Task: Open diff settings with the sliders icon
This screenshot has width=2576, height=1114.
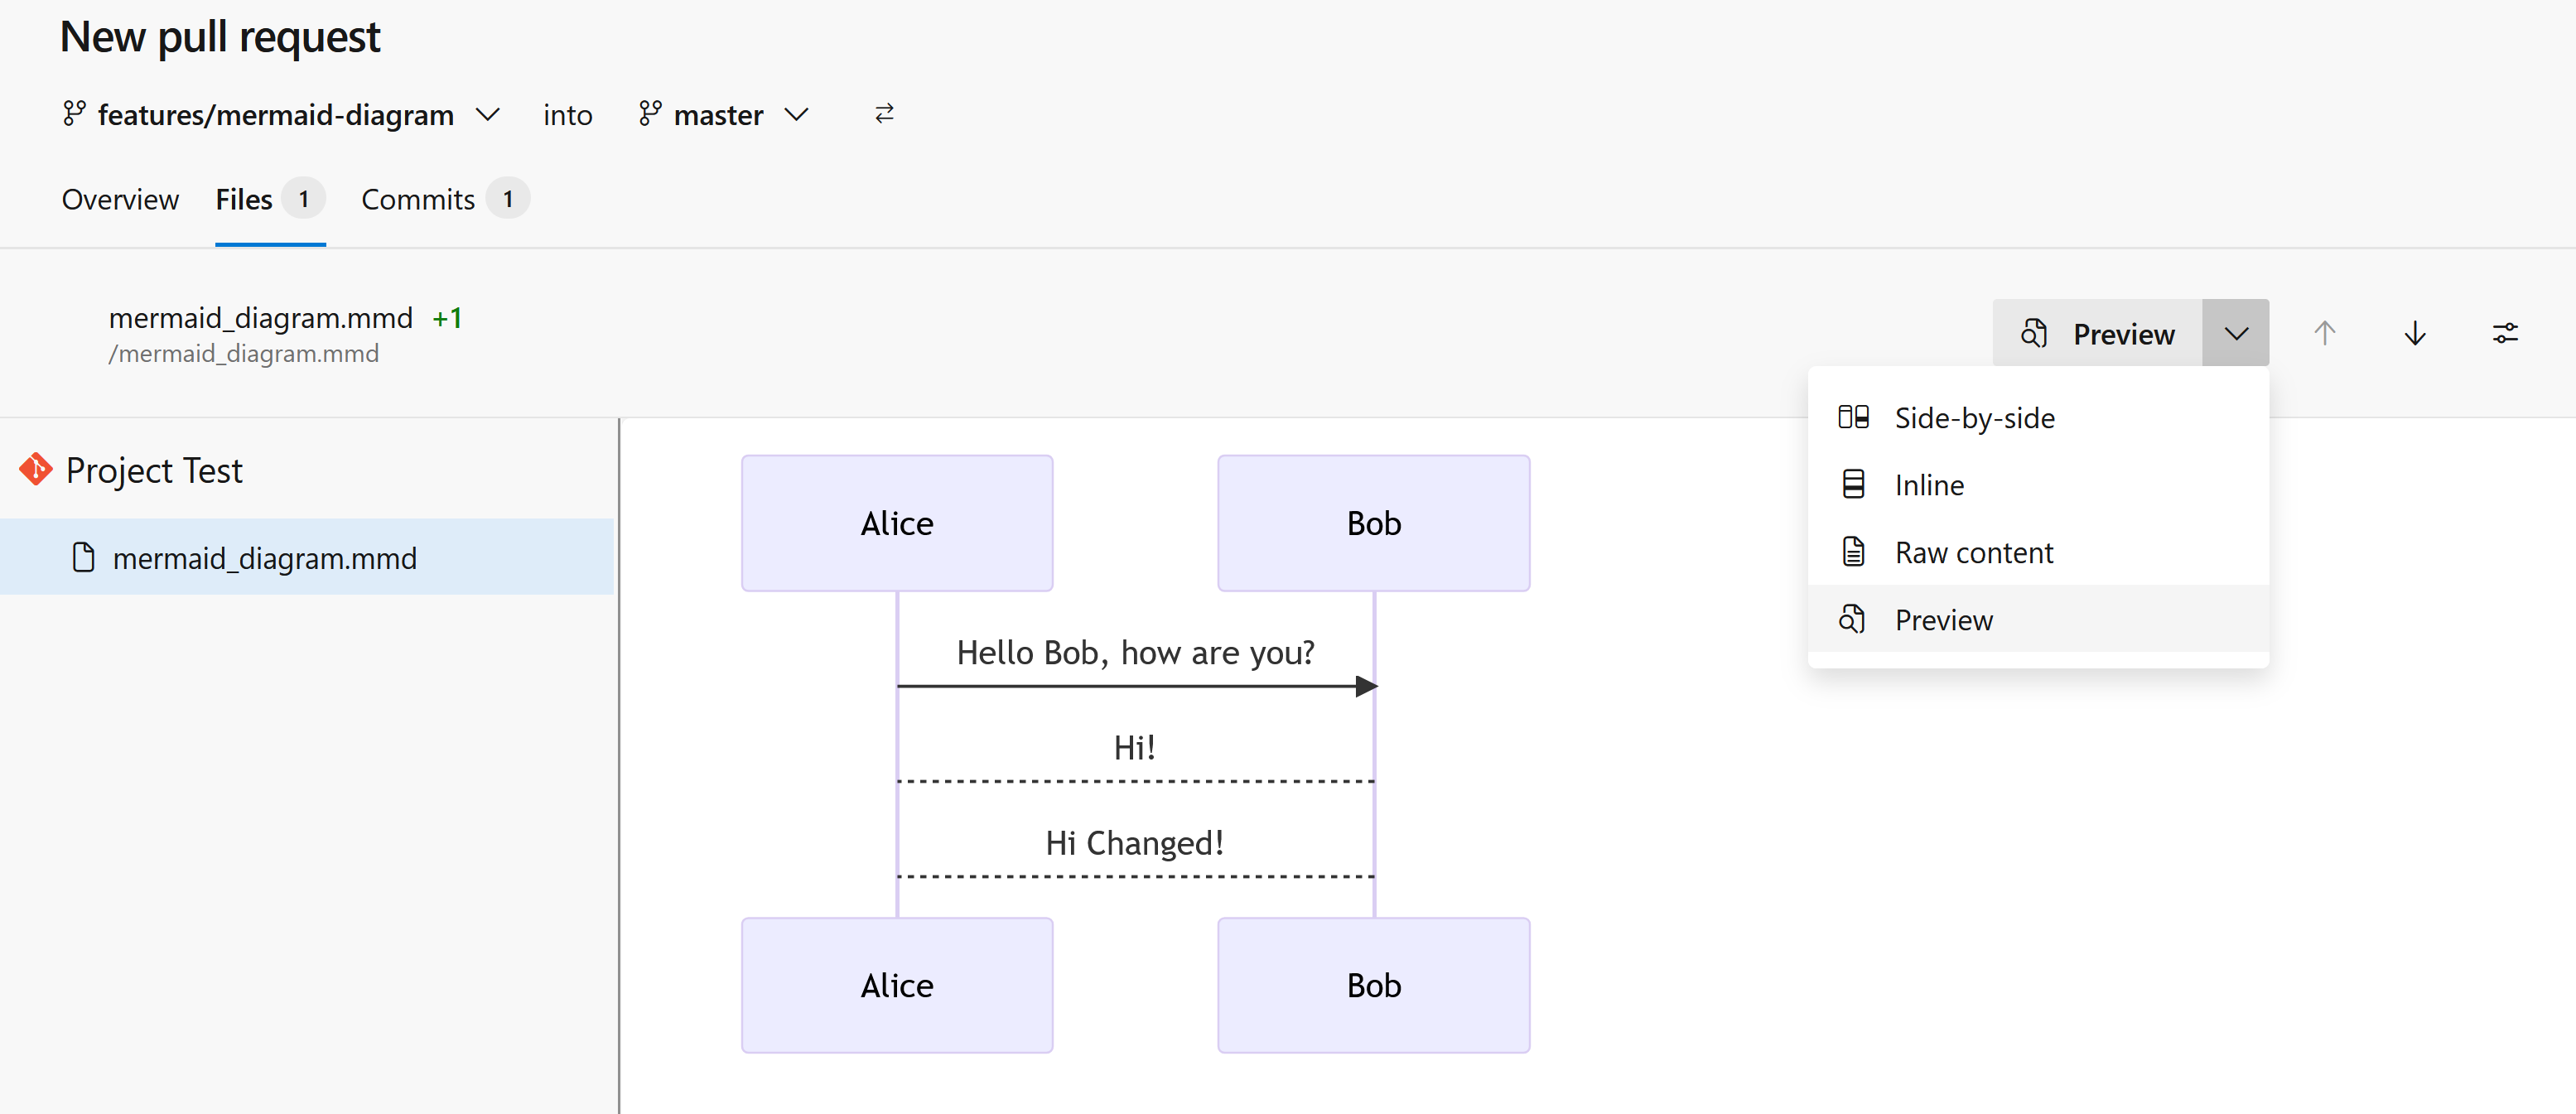Action: (2504, 332)
